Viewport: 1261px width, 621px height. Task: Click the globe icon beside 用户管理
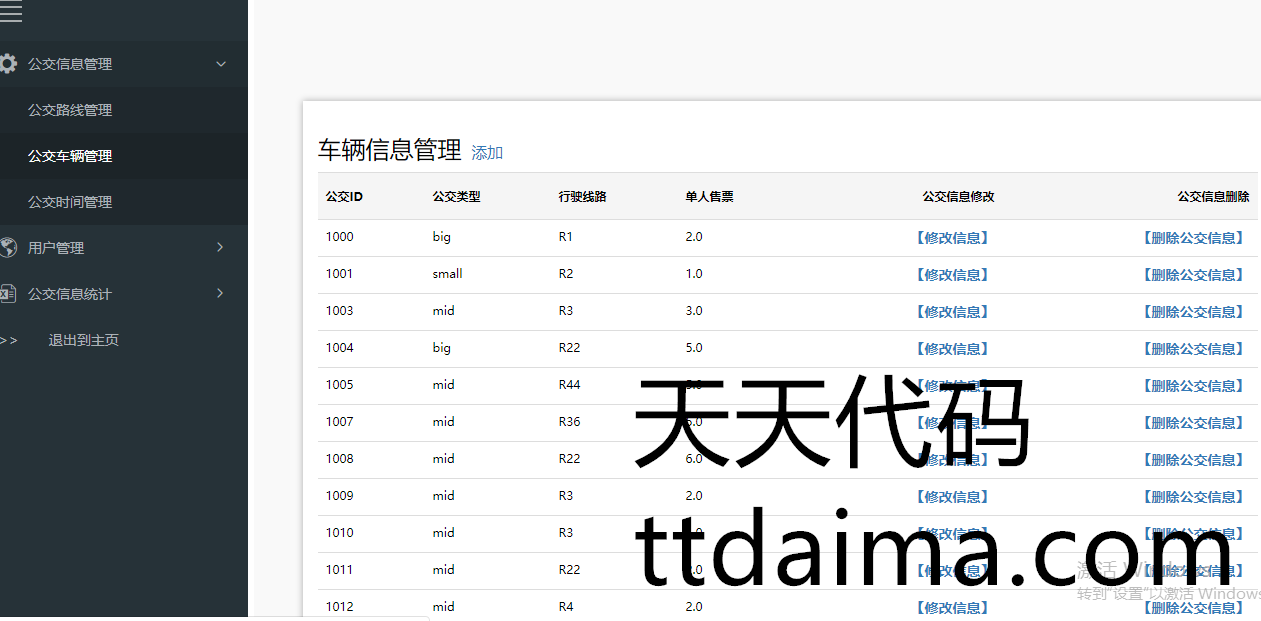pos(8,248)
